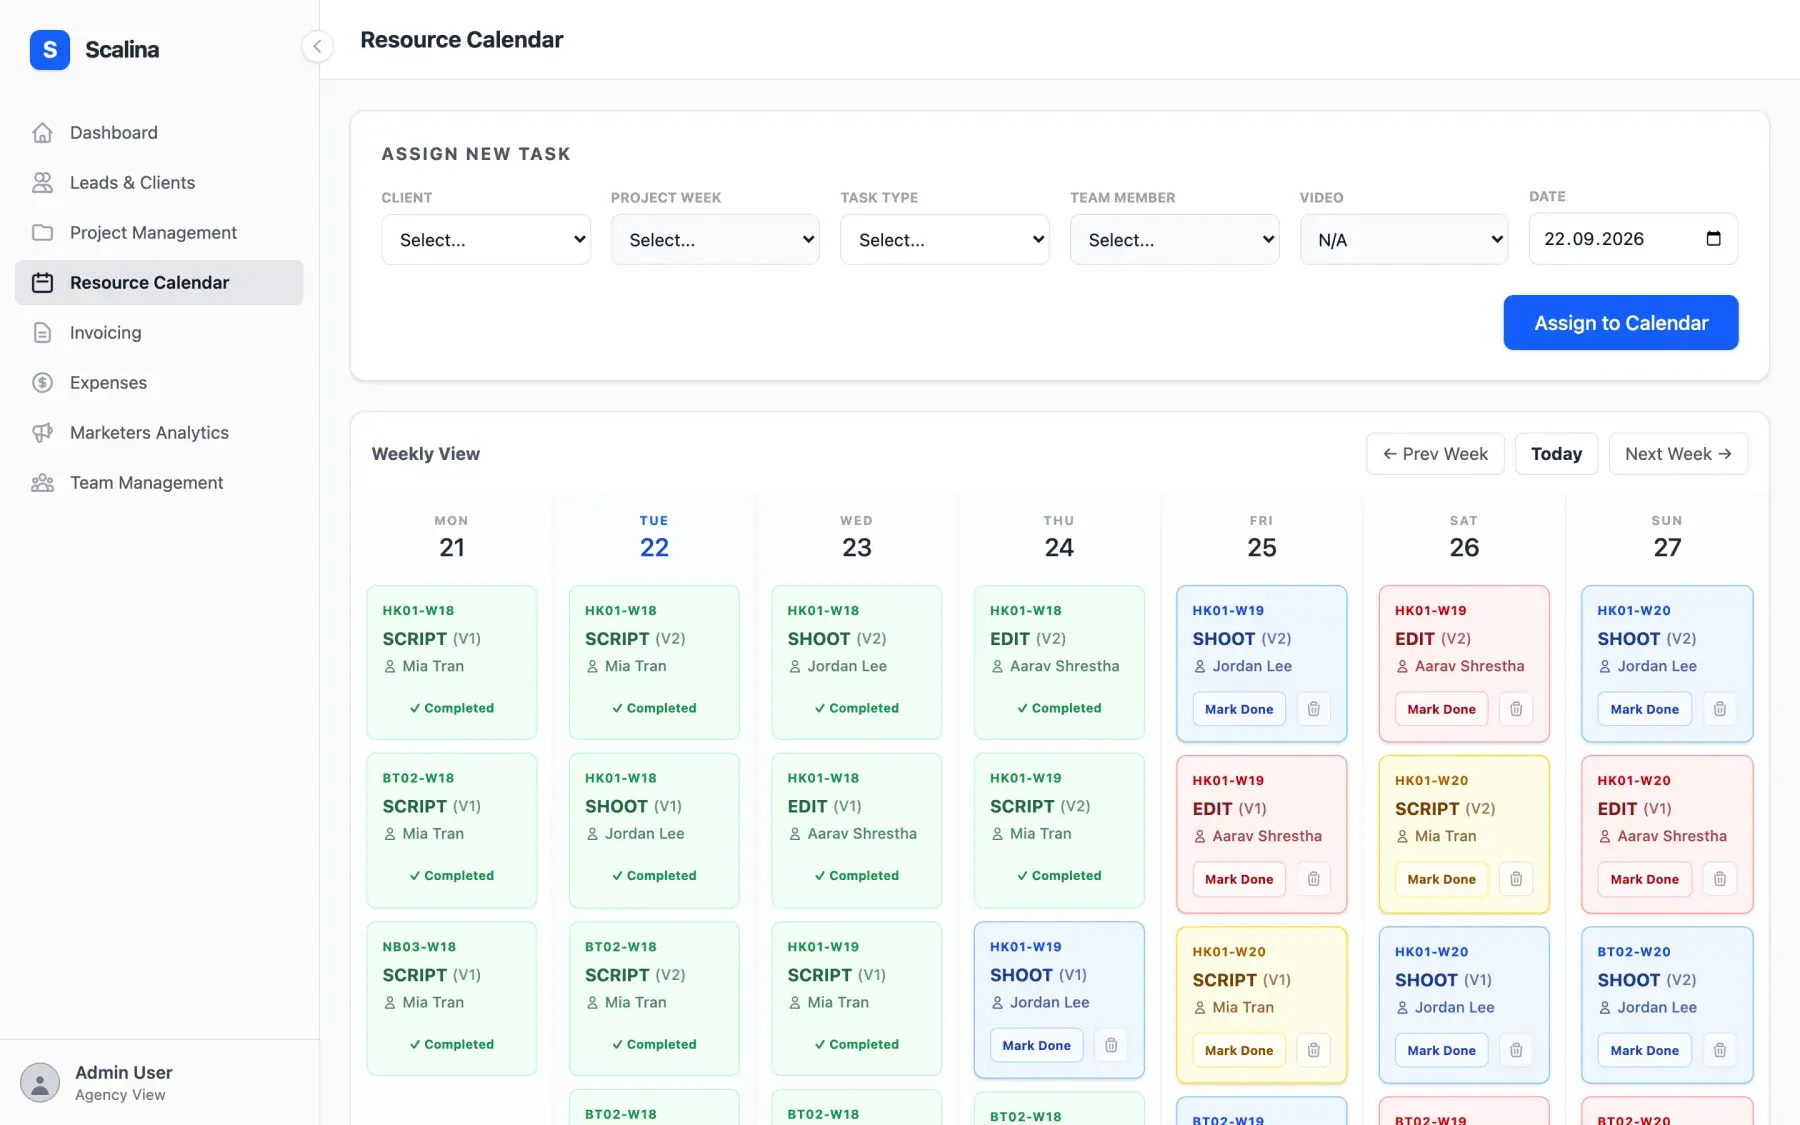Click Monday's NB03-W18 SCRIPT (V1) card
The width and height of the screenshot is (1800, 1125).
(x=452, y=998)
